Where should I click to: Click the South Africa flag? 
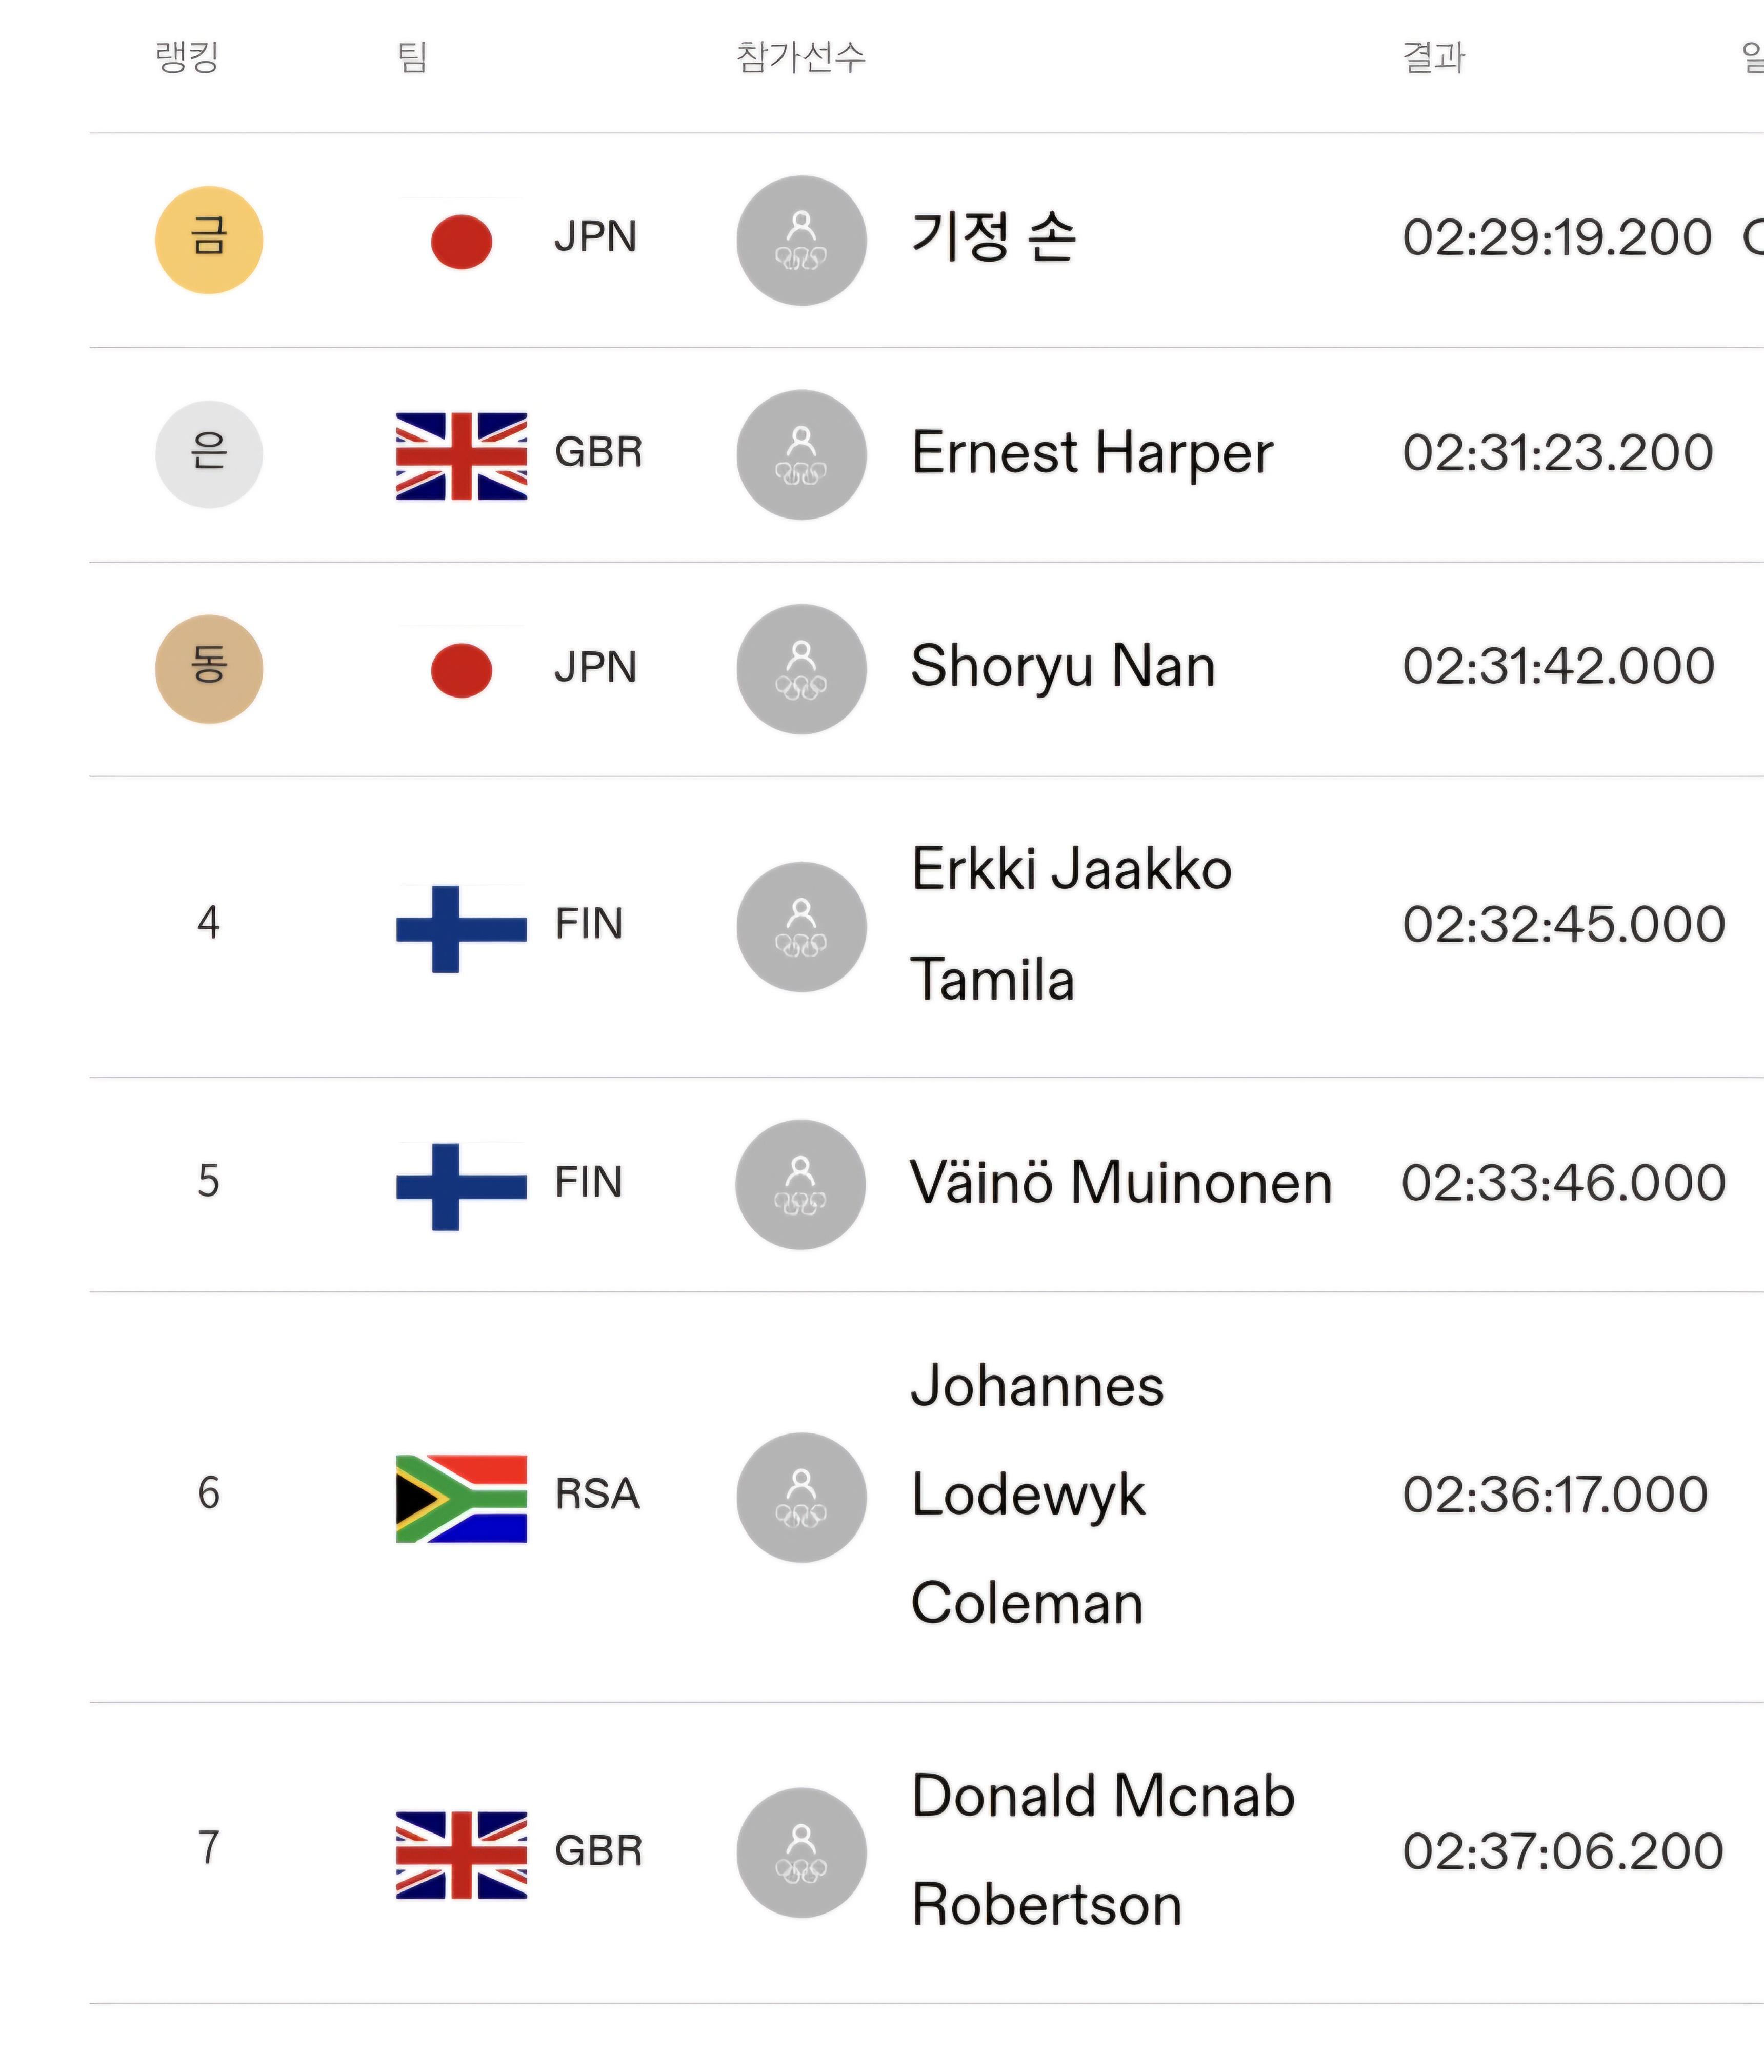point(461,1498)
